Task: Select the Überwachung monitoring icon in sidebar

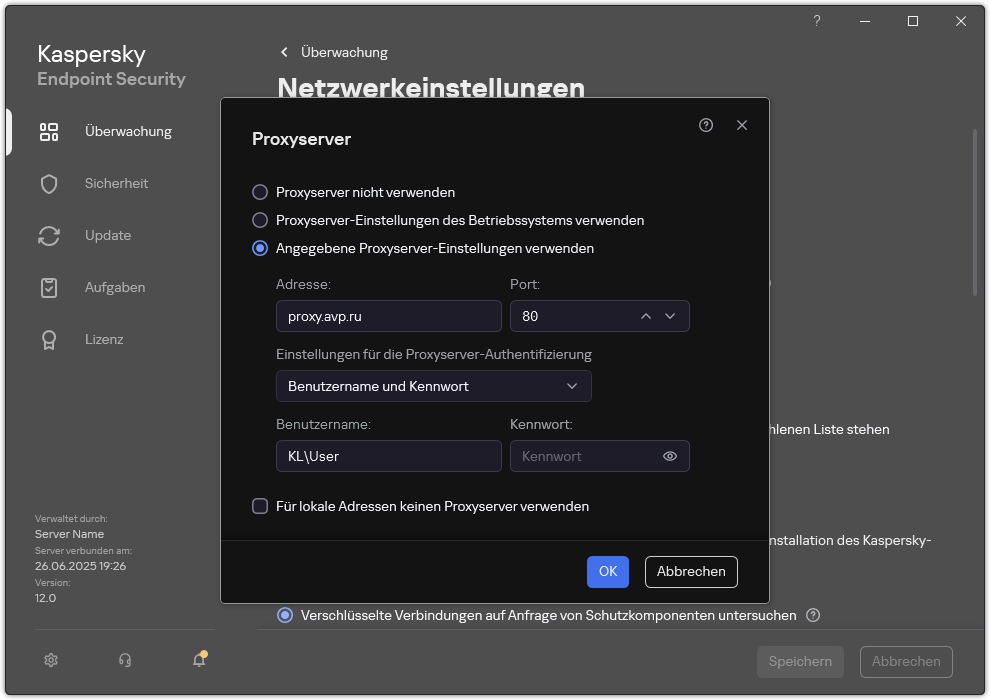Action: 49,131
